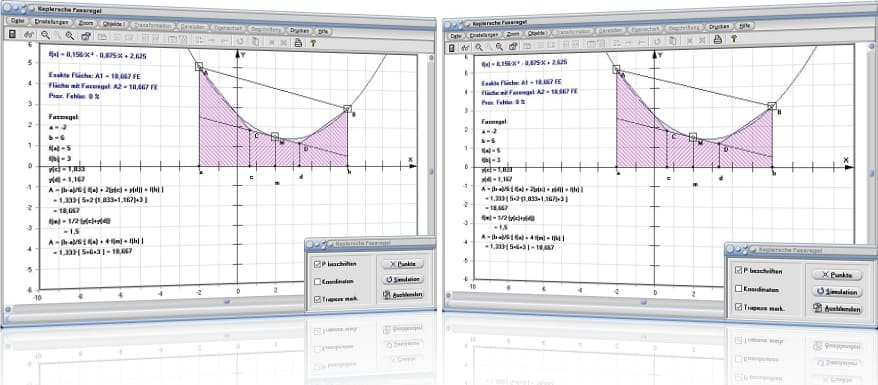This screenshot has width=878, height=385.
Task: Enable Koordinaten checkbox in left dialog
Action: [x=317, y=281]
